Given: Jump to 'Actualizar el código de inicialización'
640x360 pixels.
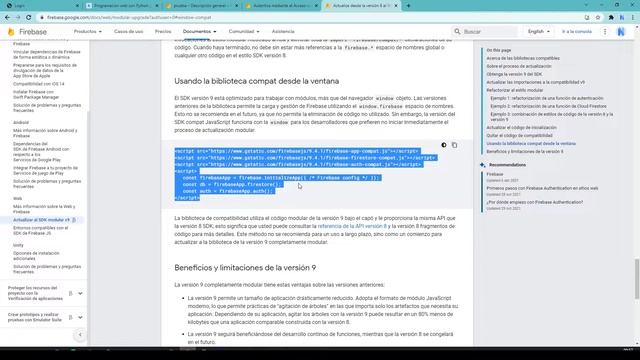Looking at the screenshot, I should pyautogui.click(x=521, y=127).
